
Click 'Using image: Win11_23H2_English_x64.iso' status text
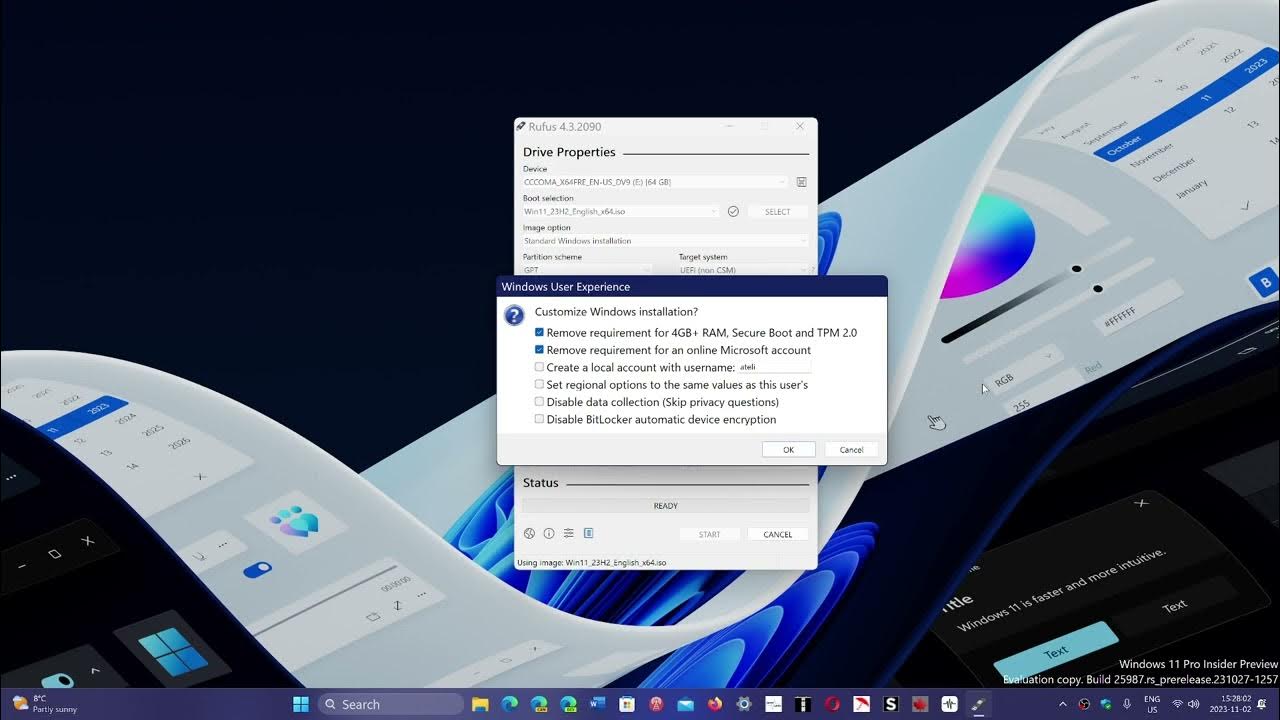click(592, 563)
